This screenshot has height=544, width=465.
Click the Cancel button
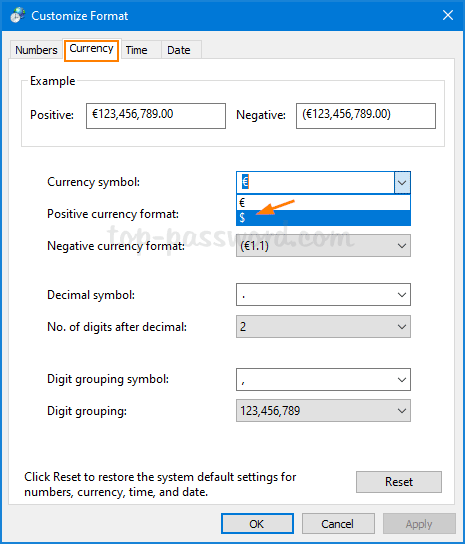[338, 524]
